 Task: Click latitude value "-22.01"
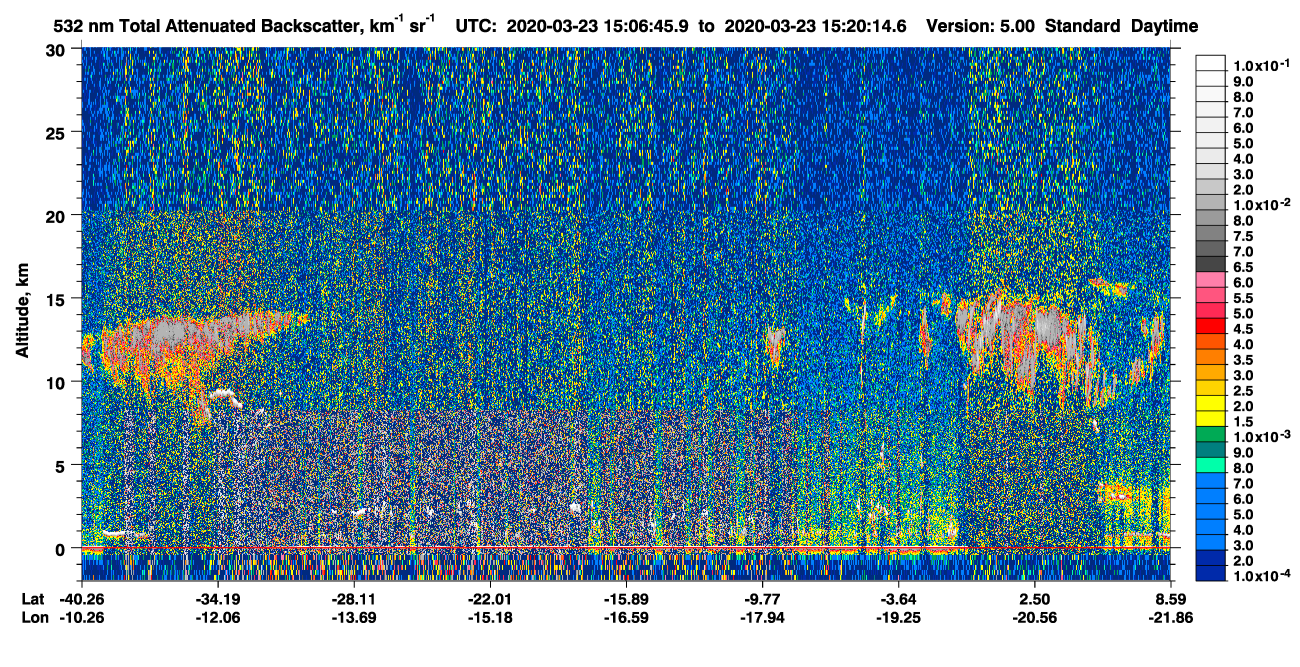[490, 599]
